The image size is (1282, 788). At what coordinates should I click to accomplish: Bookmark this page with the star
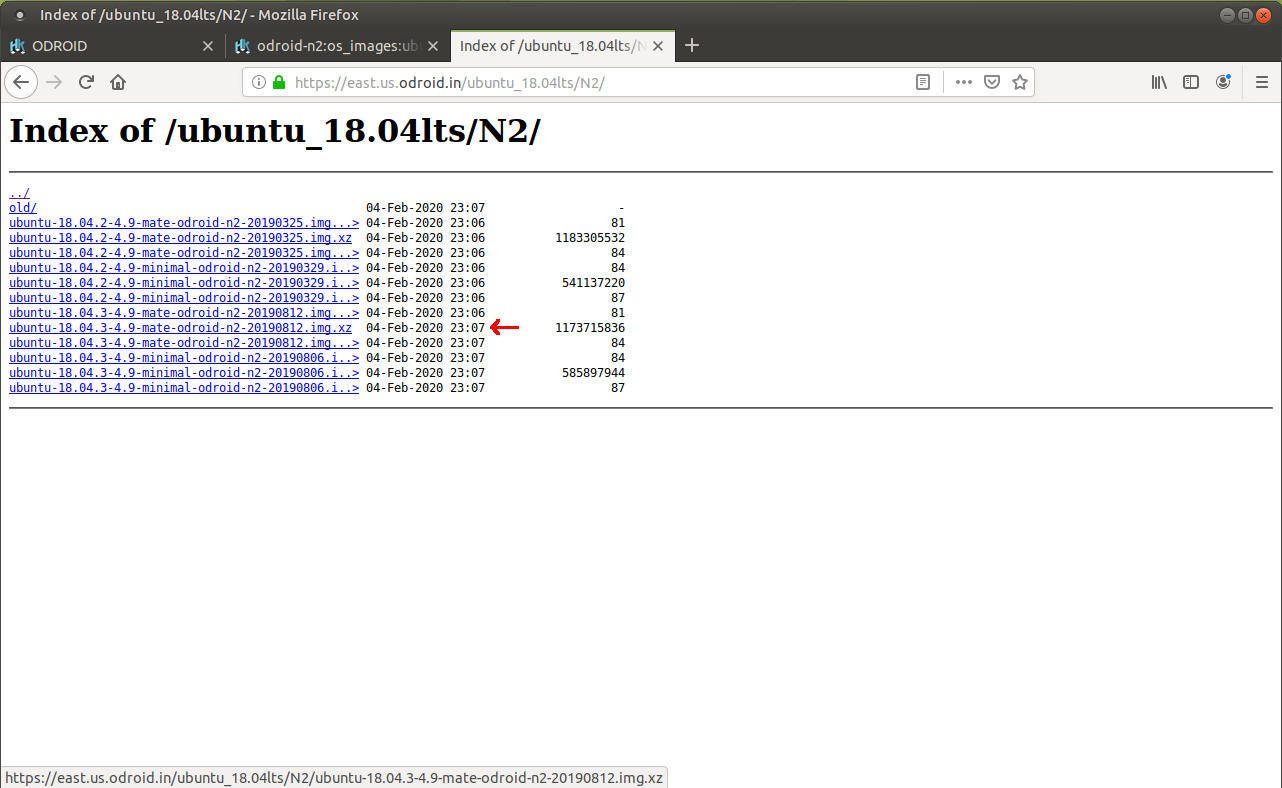click(1019, 82)
